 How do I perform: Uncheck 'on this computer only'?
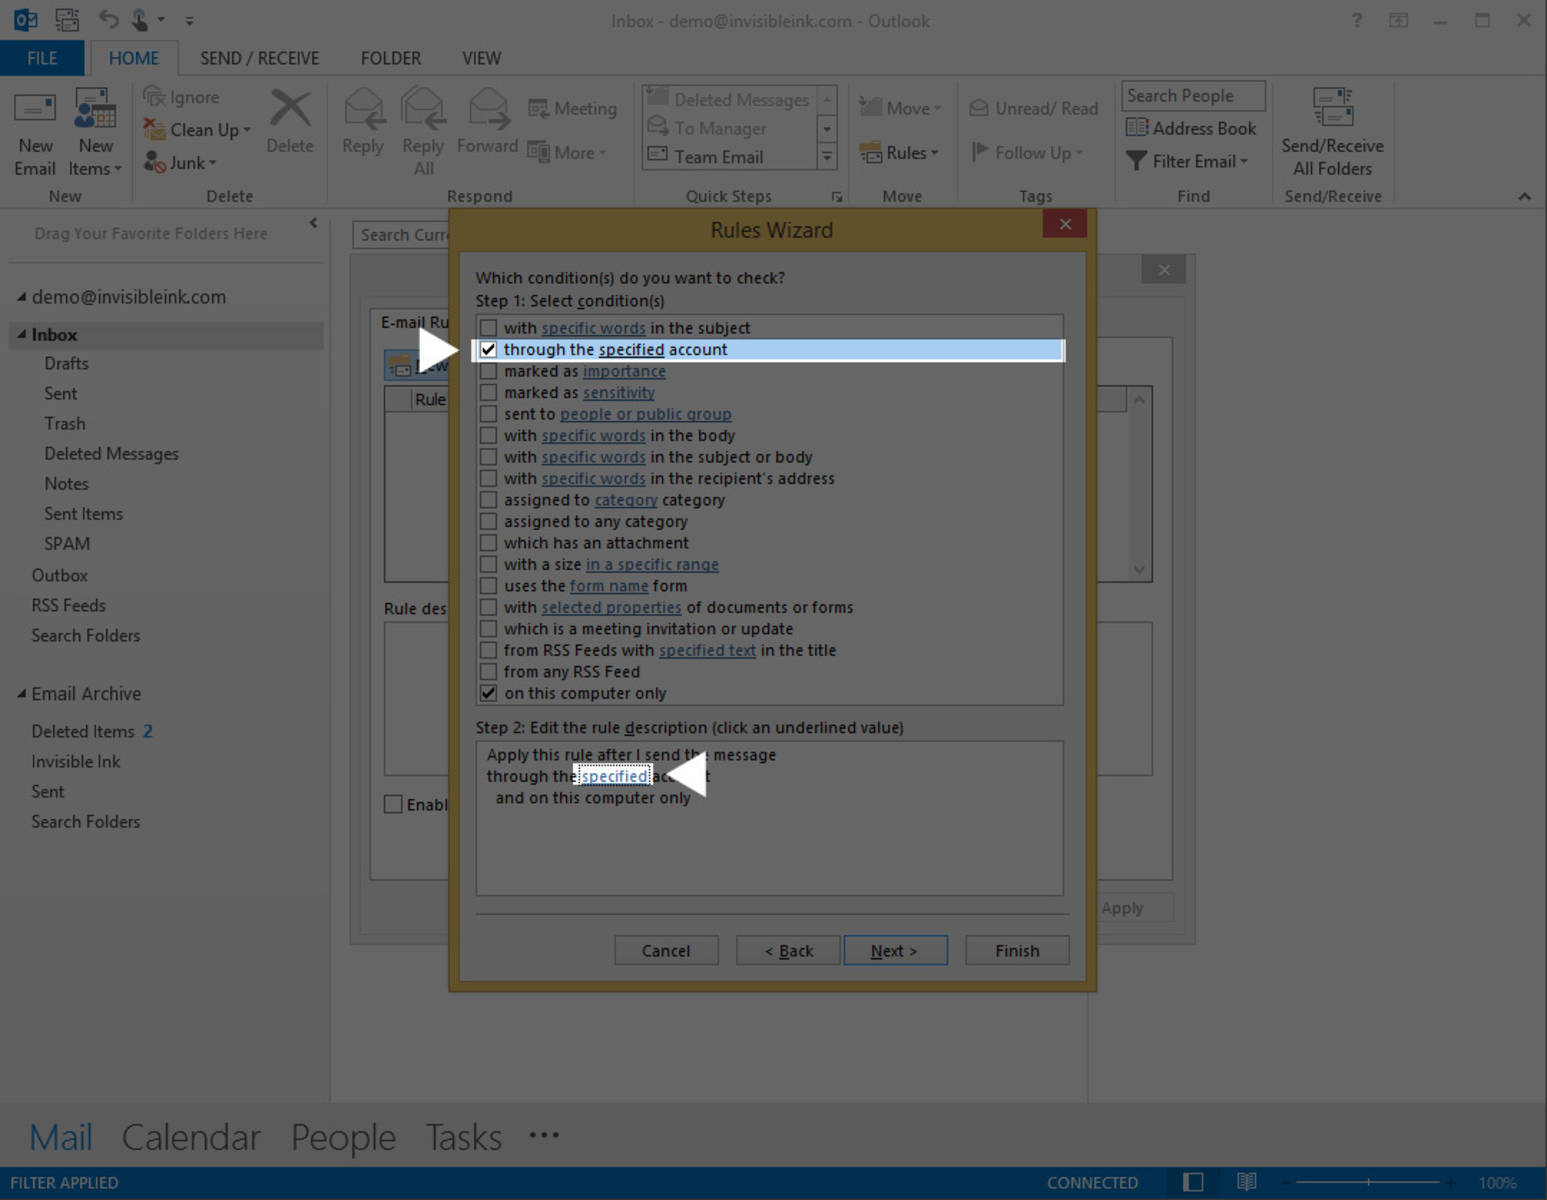488,693
